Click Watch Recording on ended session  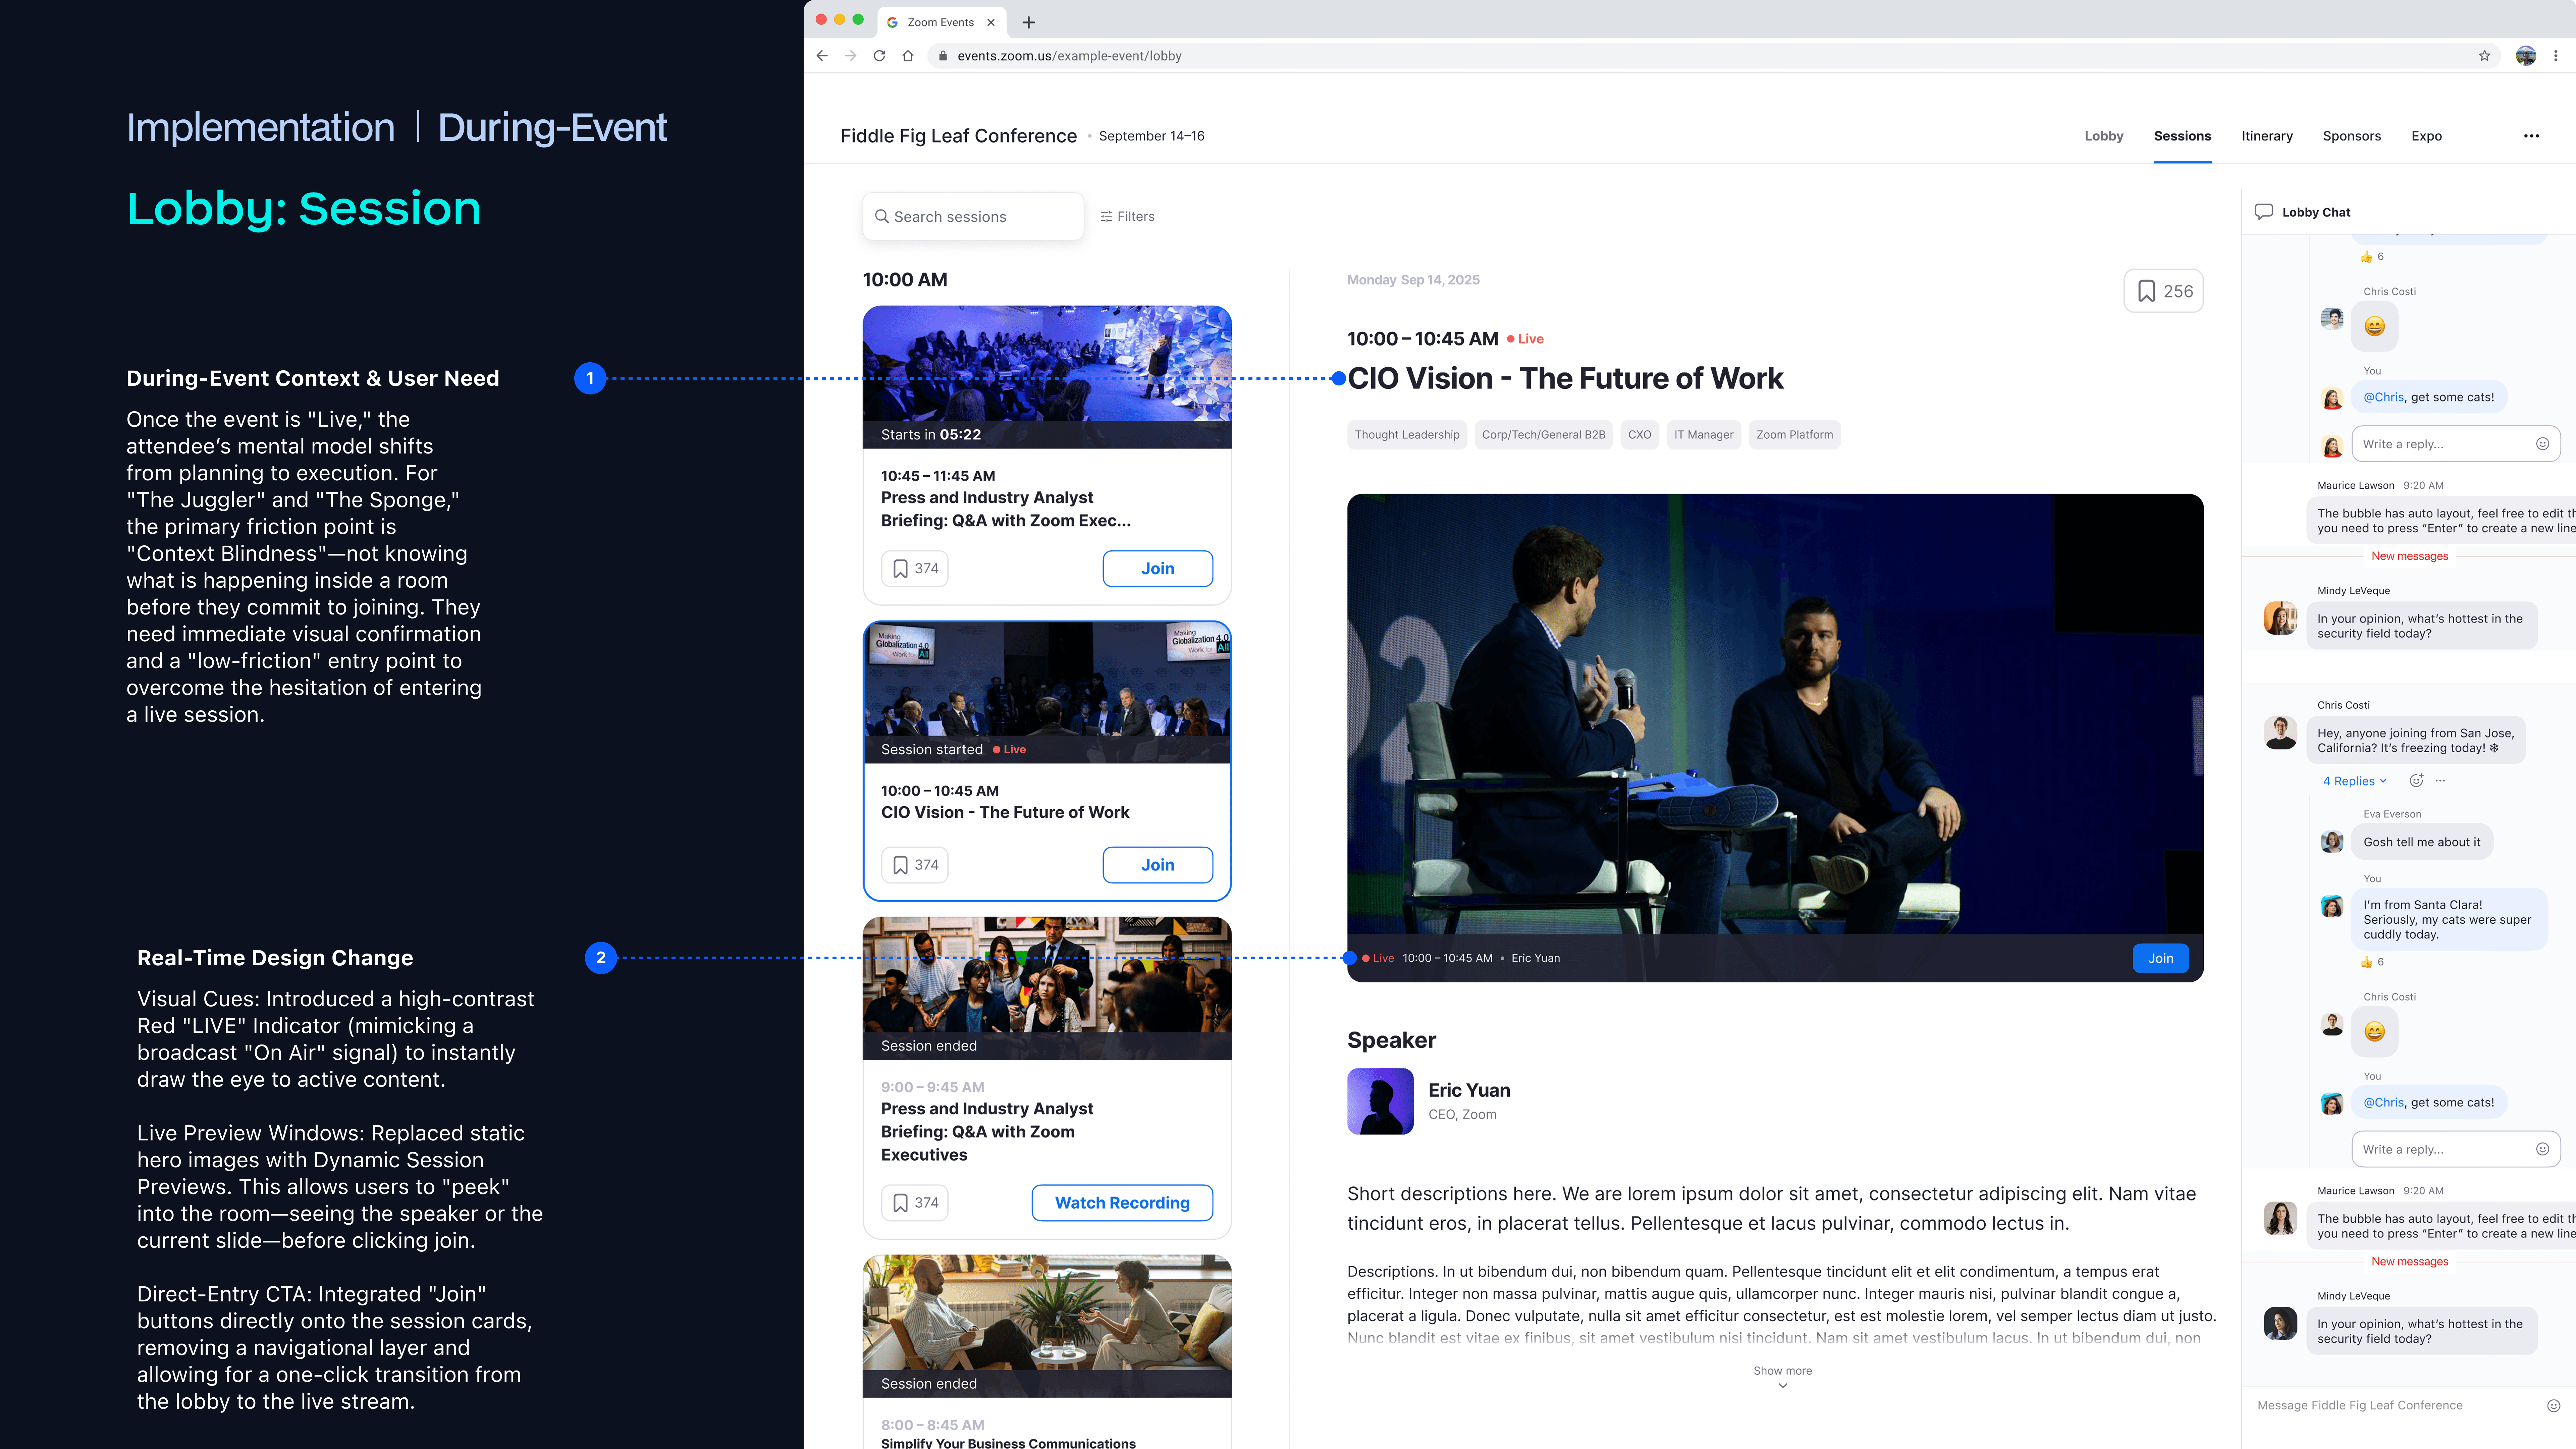(1122, 1203)
